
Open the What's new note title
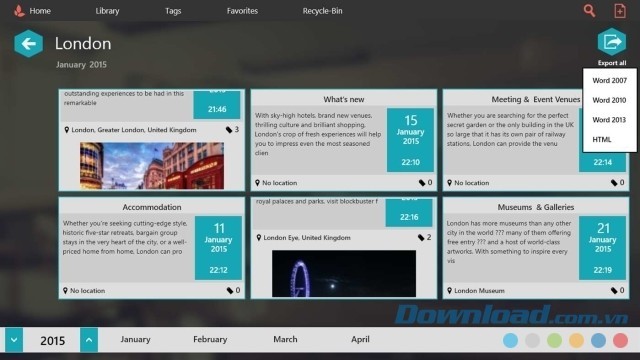coord(344,100)
